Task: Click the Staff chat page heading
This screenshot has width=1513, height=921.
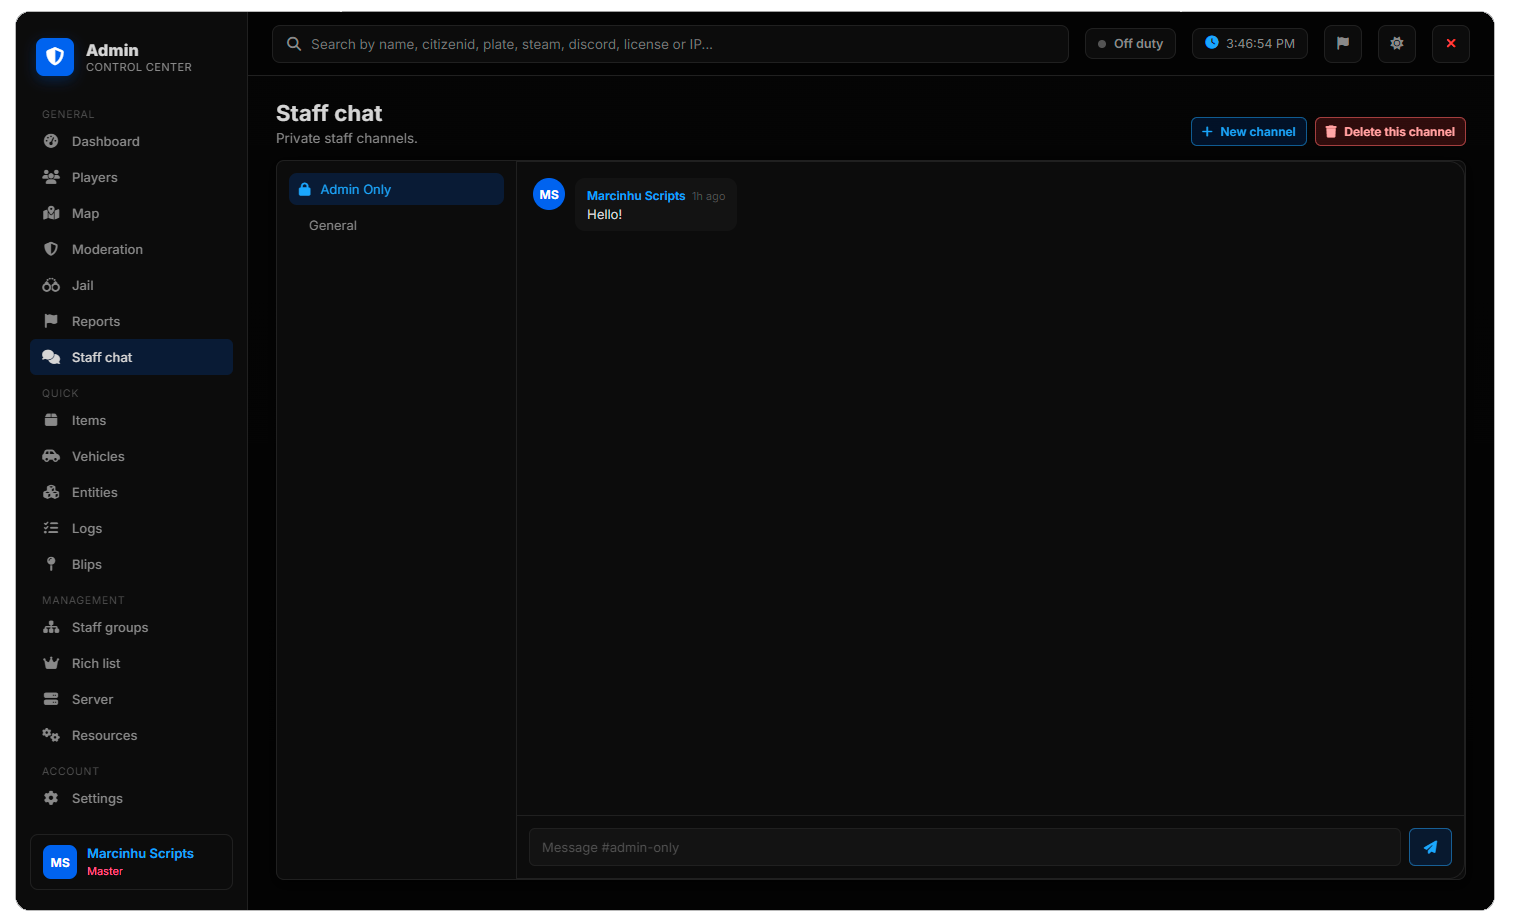Action: pos(329,113)
